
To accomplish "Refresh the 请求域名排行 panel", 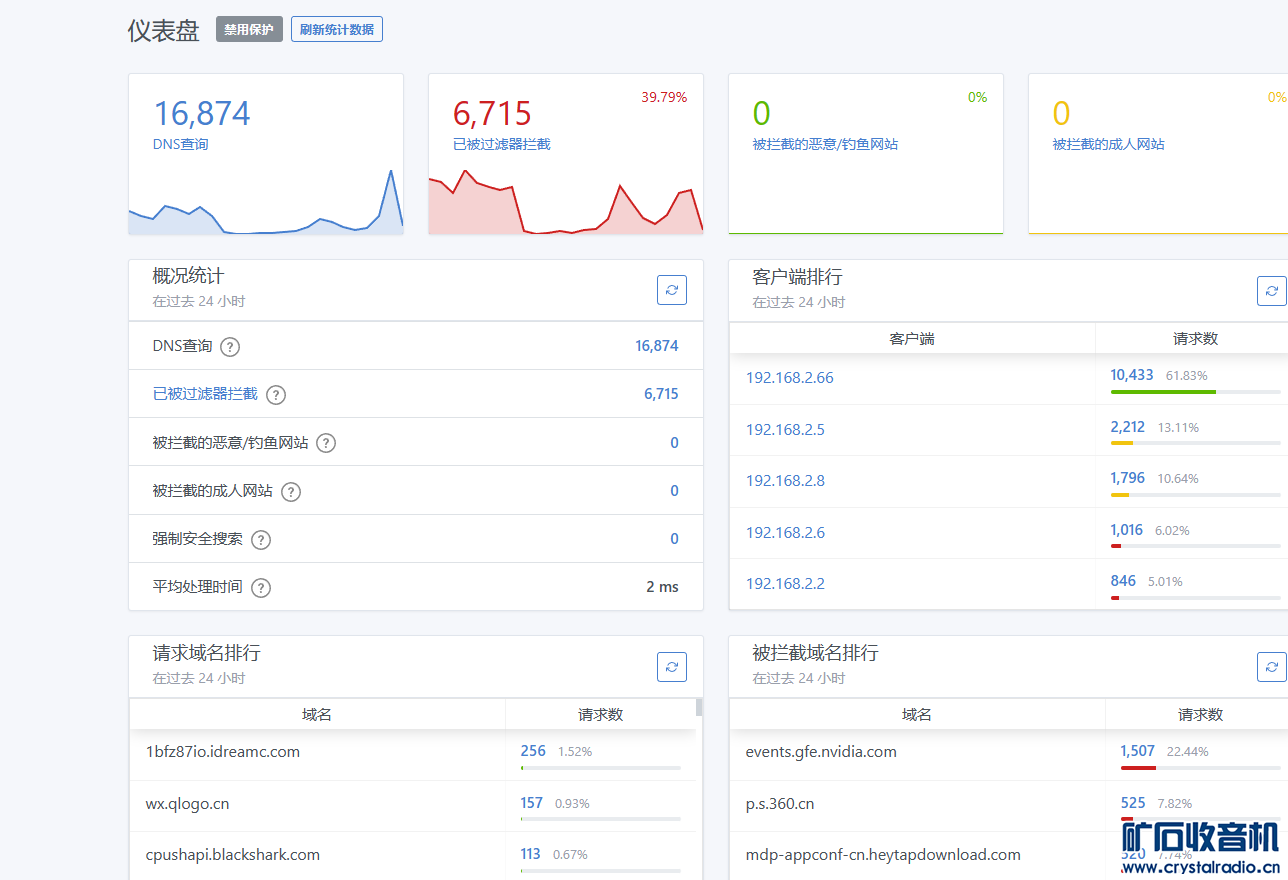I will (672, 666).
